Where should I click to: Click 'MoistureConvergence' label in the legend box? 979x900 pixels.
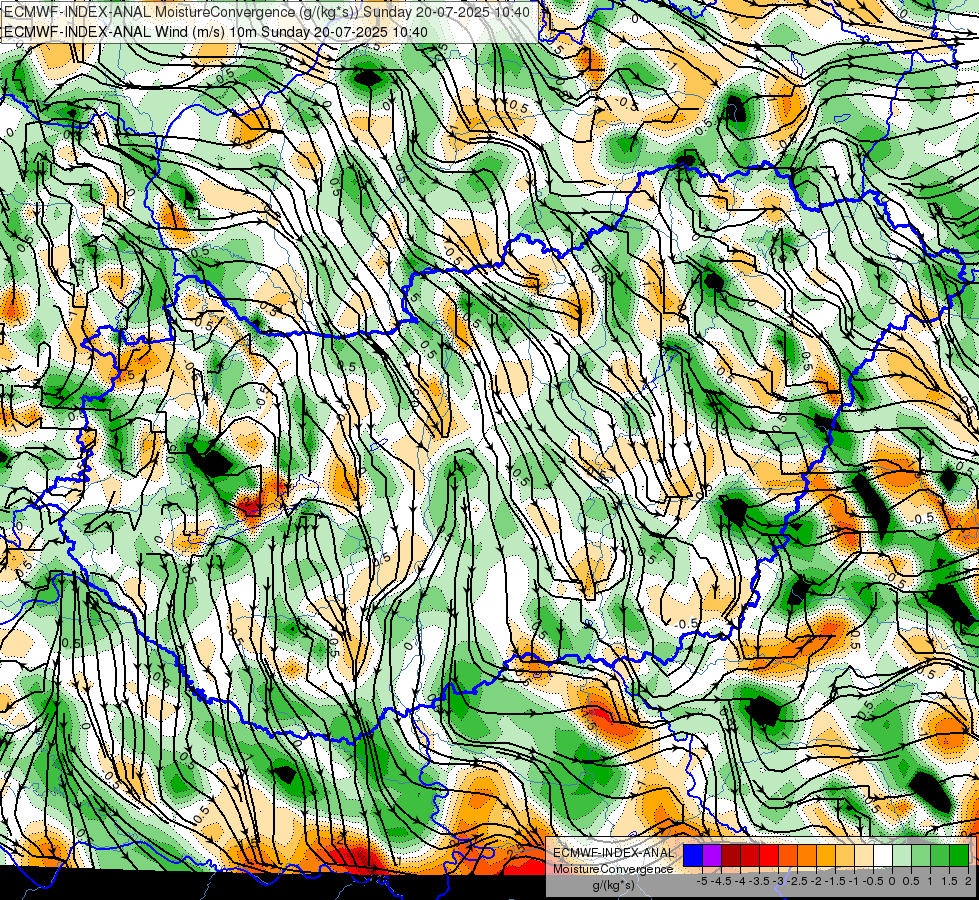(613, 869)
